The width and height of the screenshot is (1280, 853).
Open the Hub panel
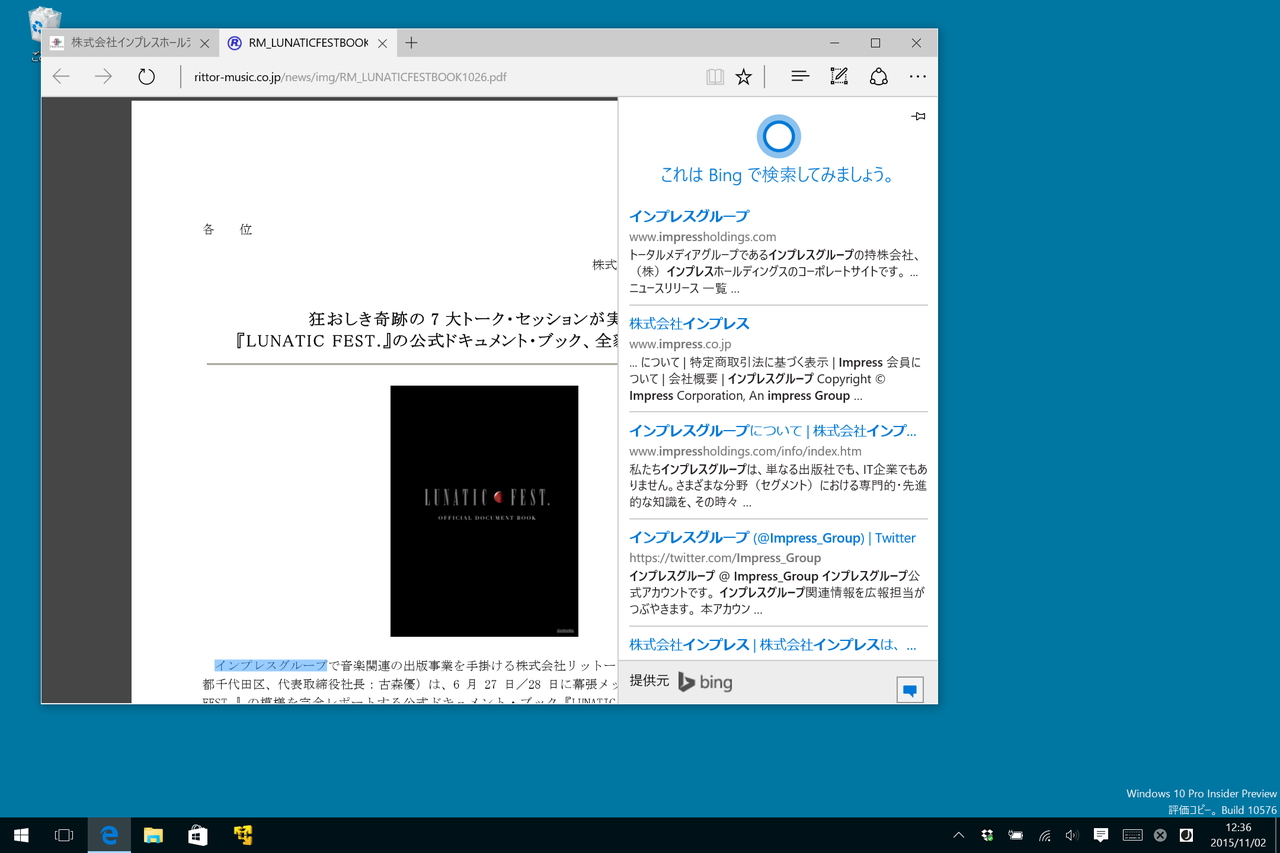click(799, 76)
